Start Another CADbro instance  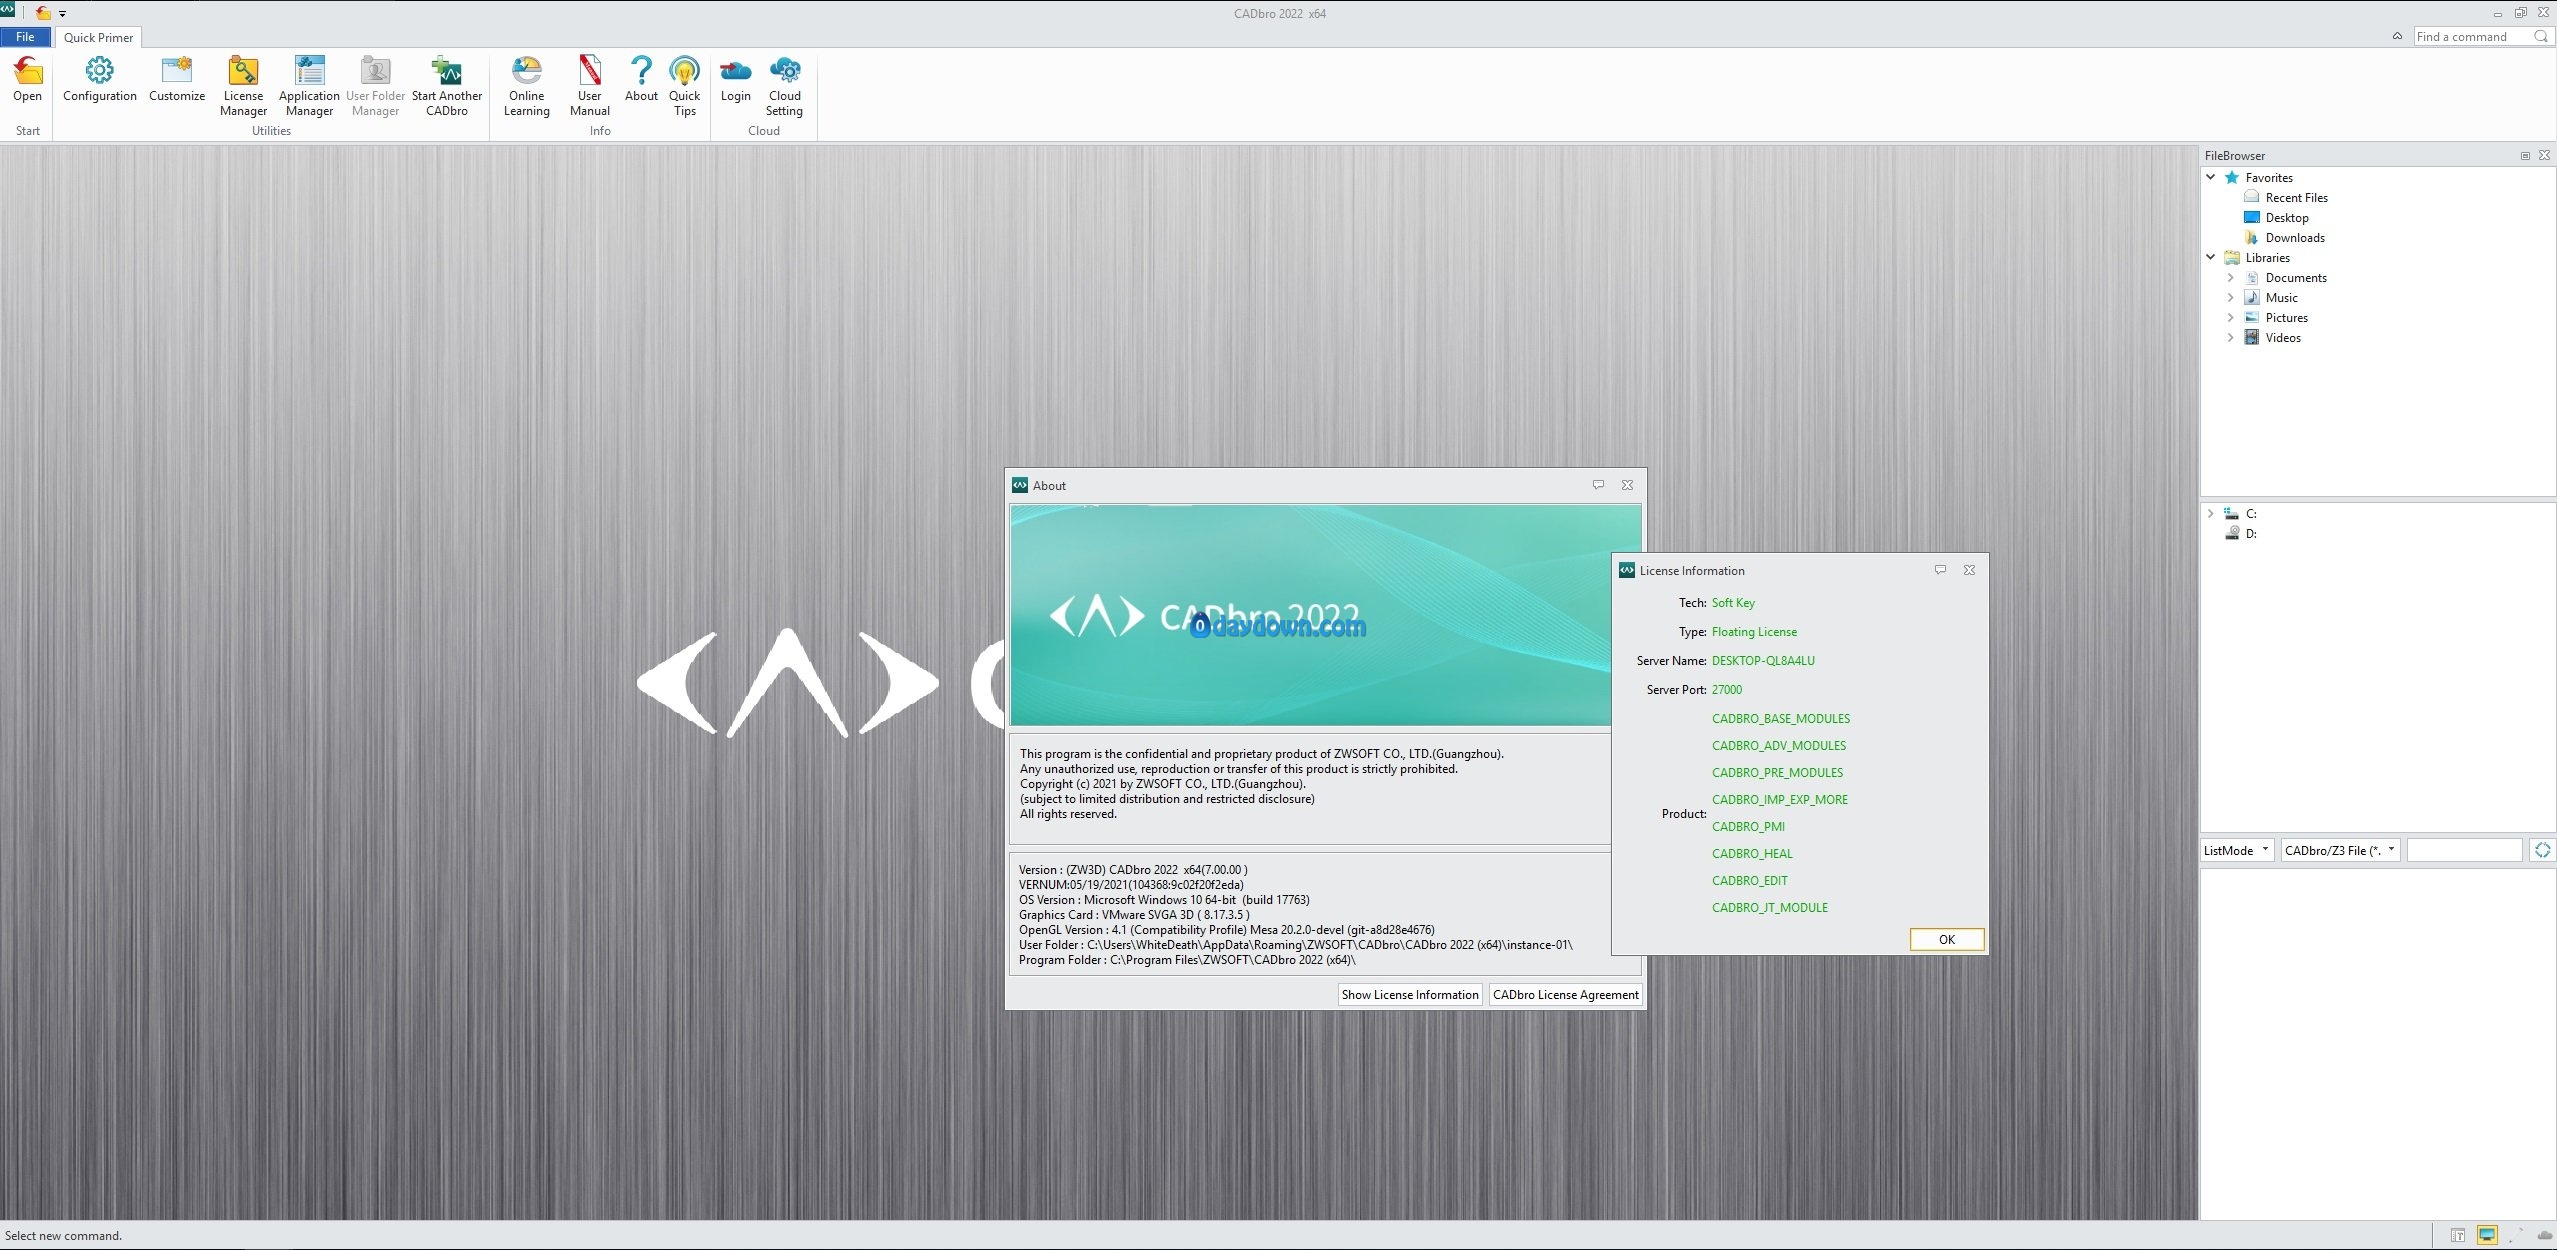tap(446, 72)
